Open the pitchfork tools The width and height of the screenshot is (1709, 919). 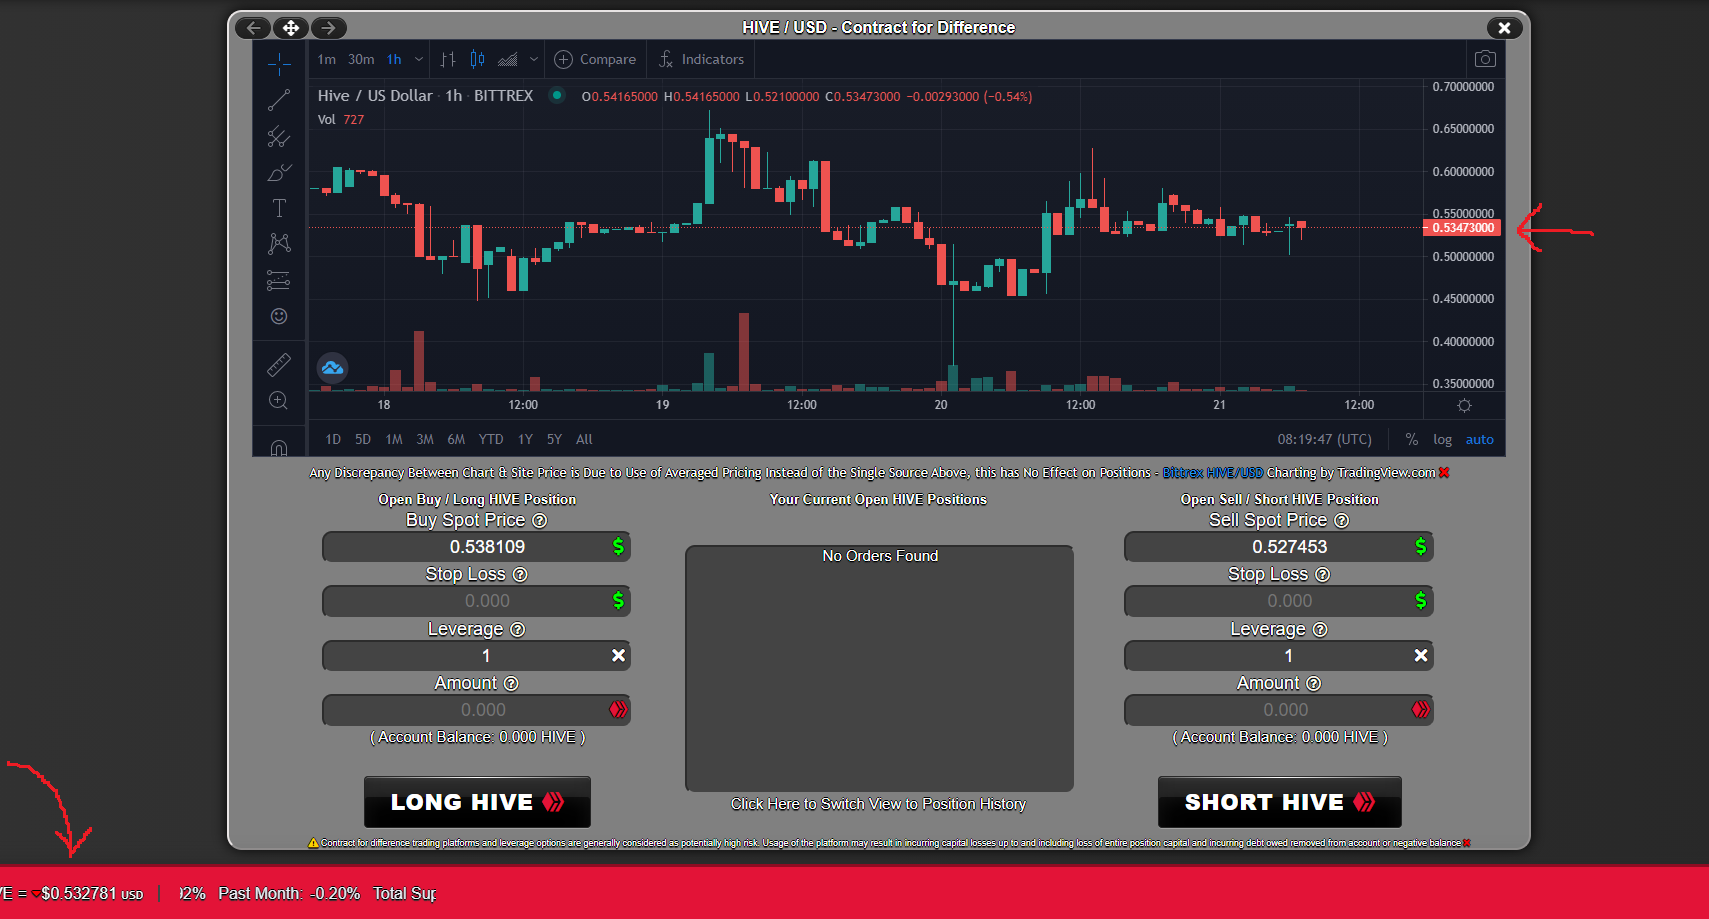click(279, 137)
